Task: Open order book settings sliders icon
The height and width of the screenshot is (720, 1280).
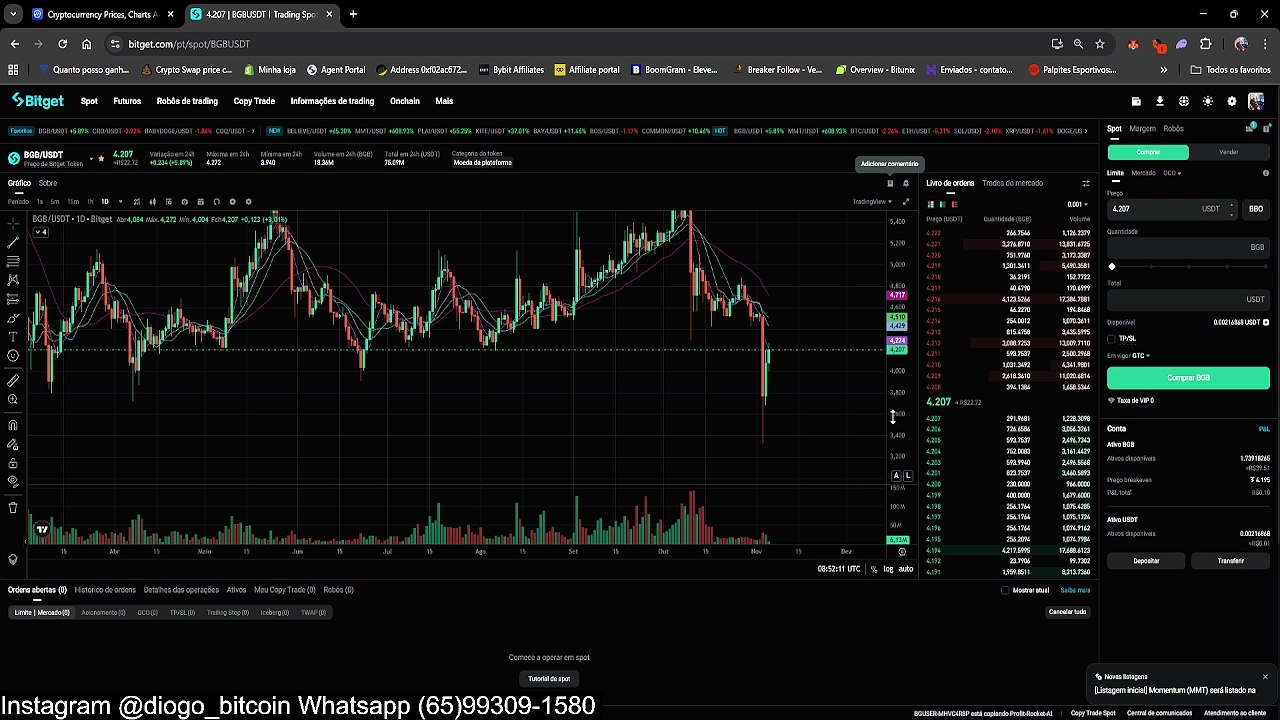Action: click(1086, 183)
